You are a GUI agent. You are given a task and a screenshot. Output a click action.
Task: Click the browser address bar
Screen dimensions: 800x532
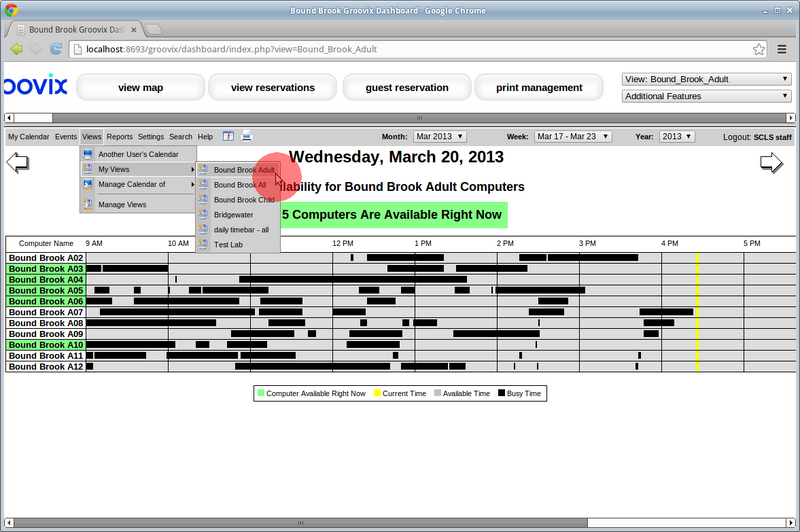[x=418, y=49]
